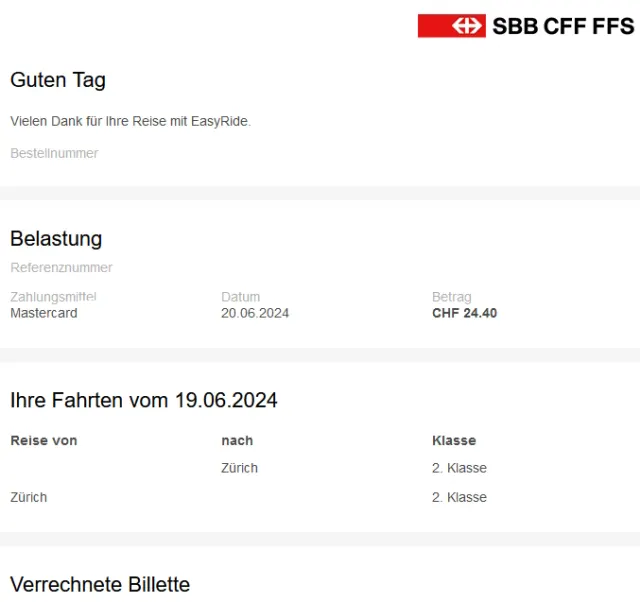The width and height of the screenshot is (640, 602).
Task: Click the Reise von column header
Action: [43, 440]
